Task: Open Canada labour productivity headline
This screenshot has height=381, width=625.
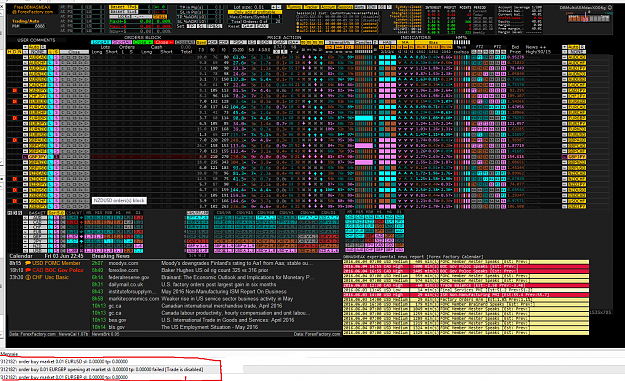Action: tap(236, 313)
